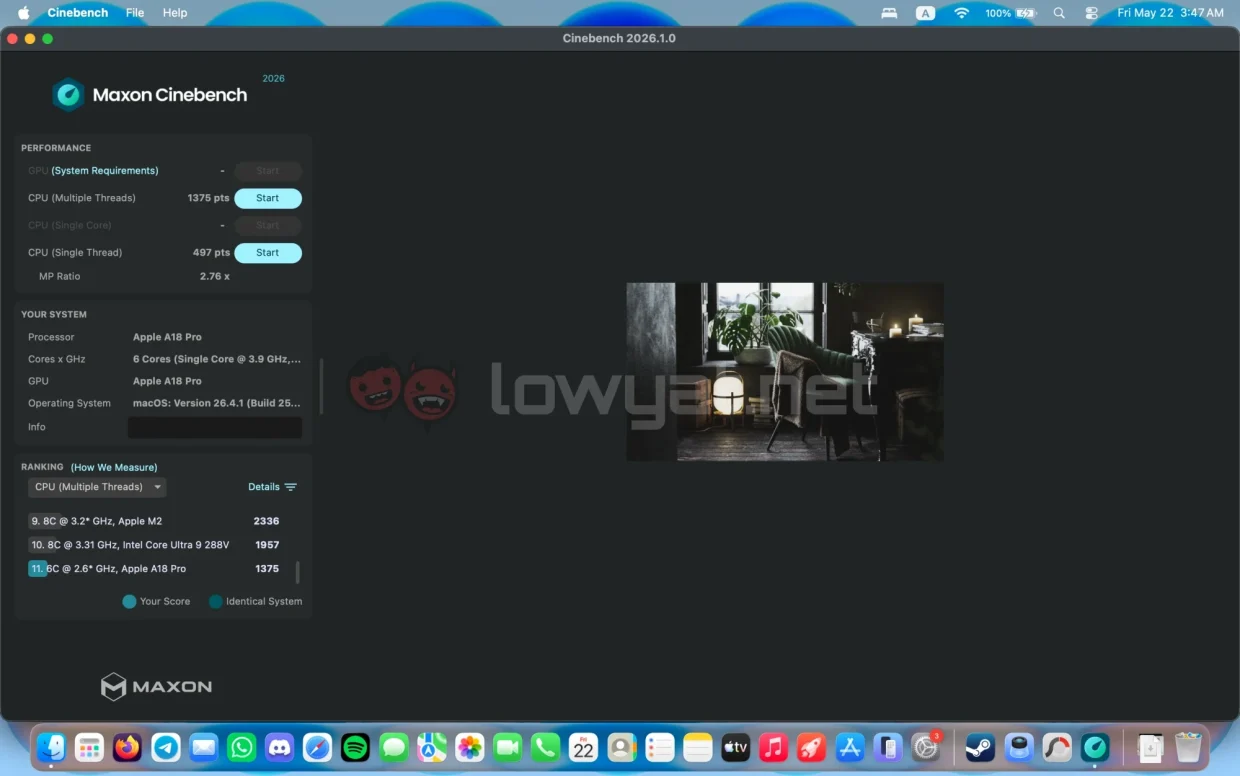Open Discord from the Dock
Screen dimensions: 1240x776
tap(279, 747)
